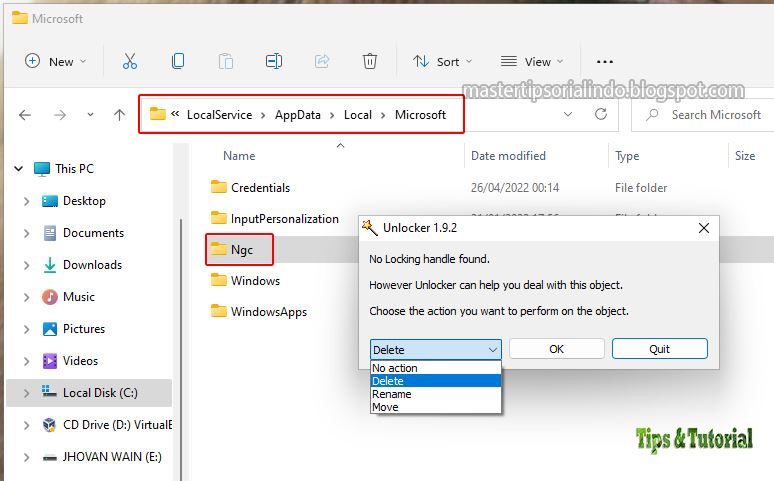The width and height of the screenshot is (774, 481).
Task: Click the Share icon in toolbar
Action: [322, 61]
